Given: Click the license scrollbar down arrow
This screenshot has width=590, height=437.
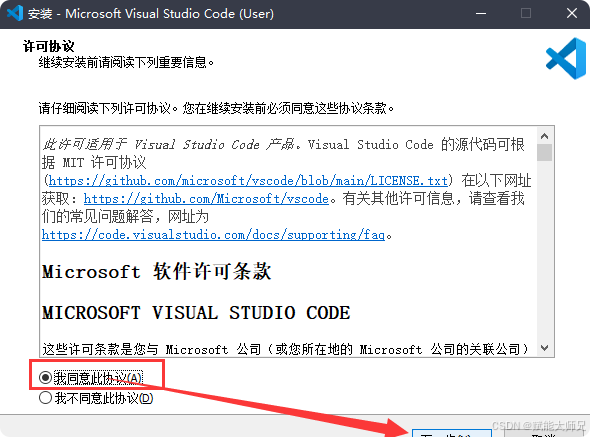Looking at the screenshot, I should pyautogui.click(x=544, y=348).
